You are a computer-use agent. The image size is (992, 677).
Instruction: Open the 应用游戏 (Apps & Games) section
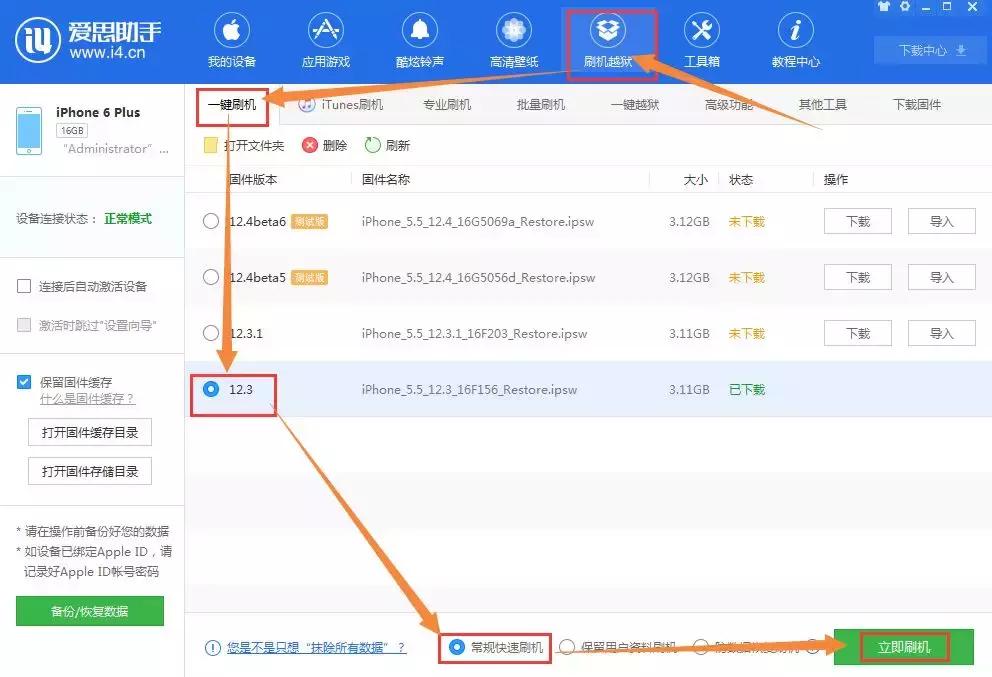click(325, 40)
